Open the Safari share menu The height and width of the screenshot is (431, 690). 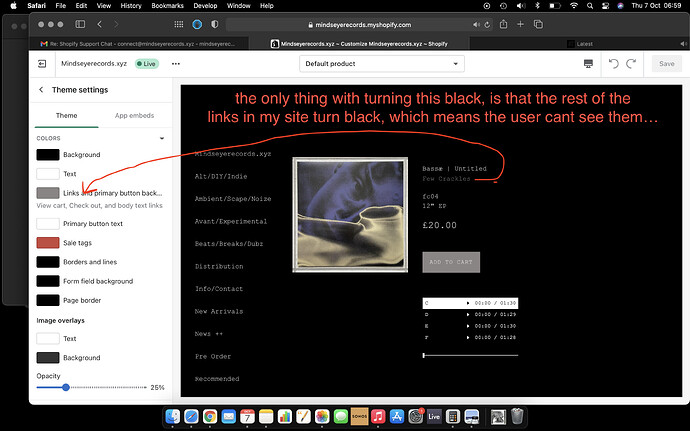tap(503, 24)
